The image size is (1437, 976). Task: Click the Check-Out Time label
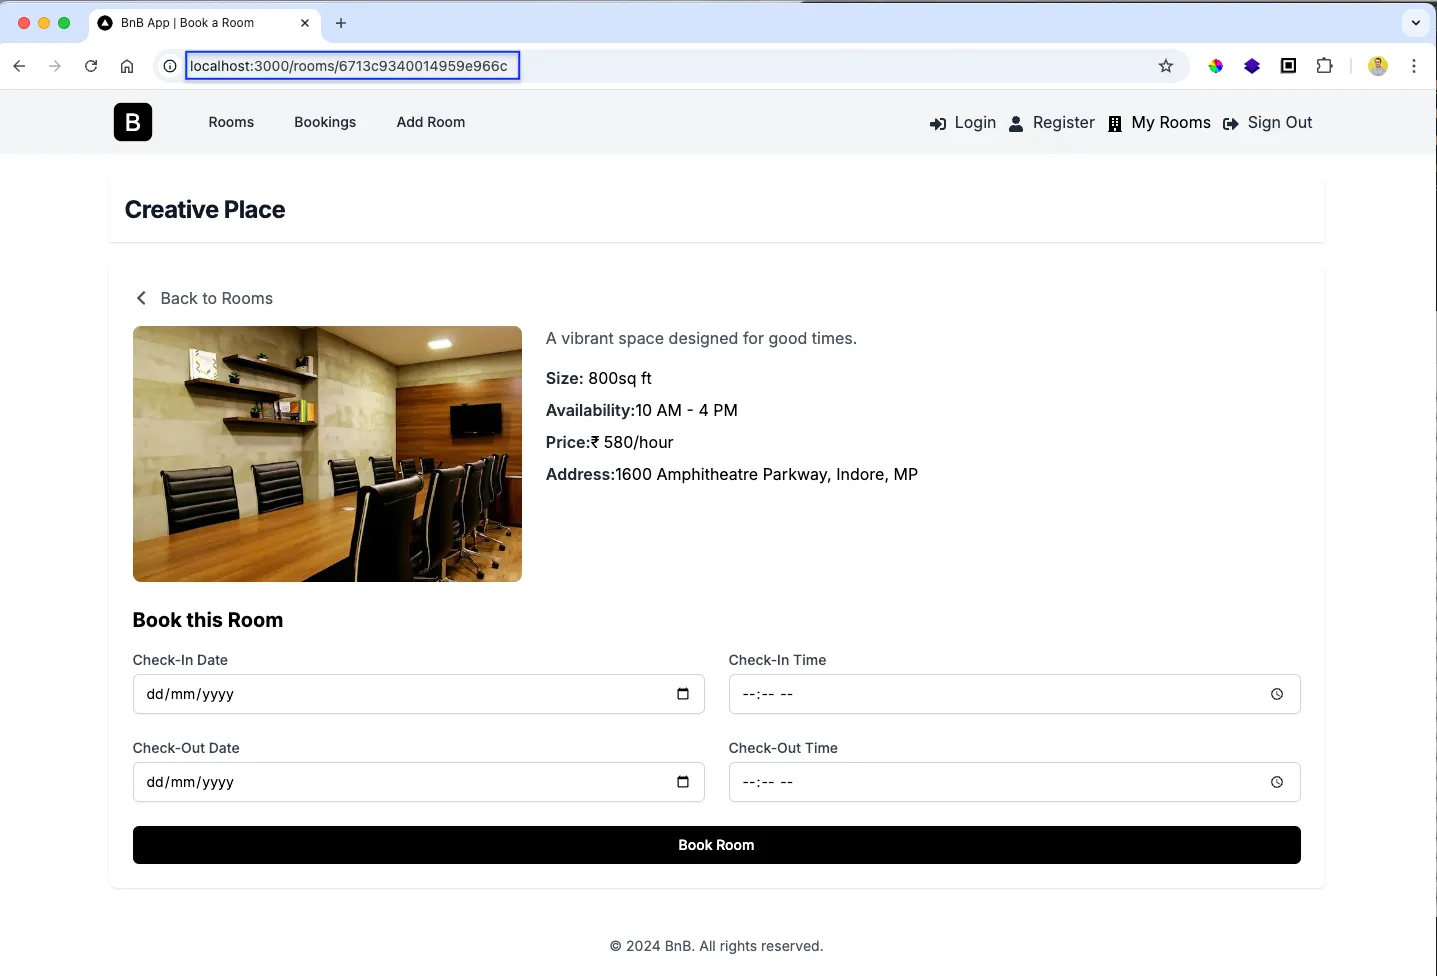(x=783, y=748)
